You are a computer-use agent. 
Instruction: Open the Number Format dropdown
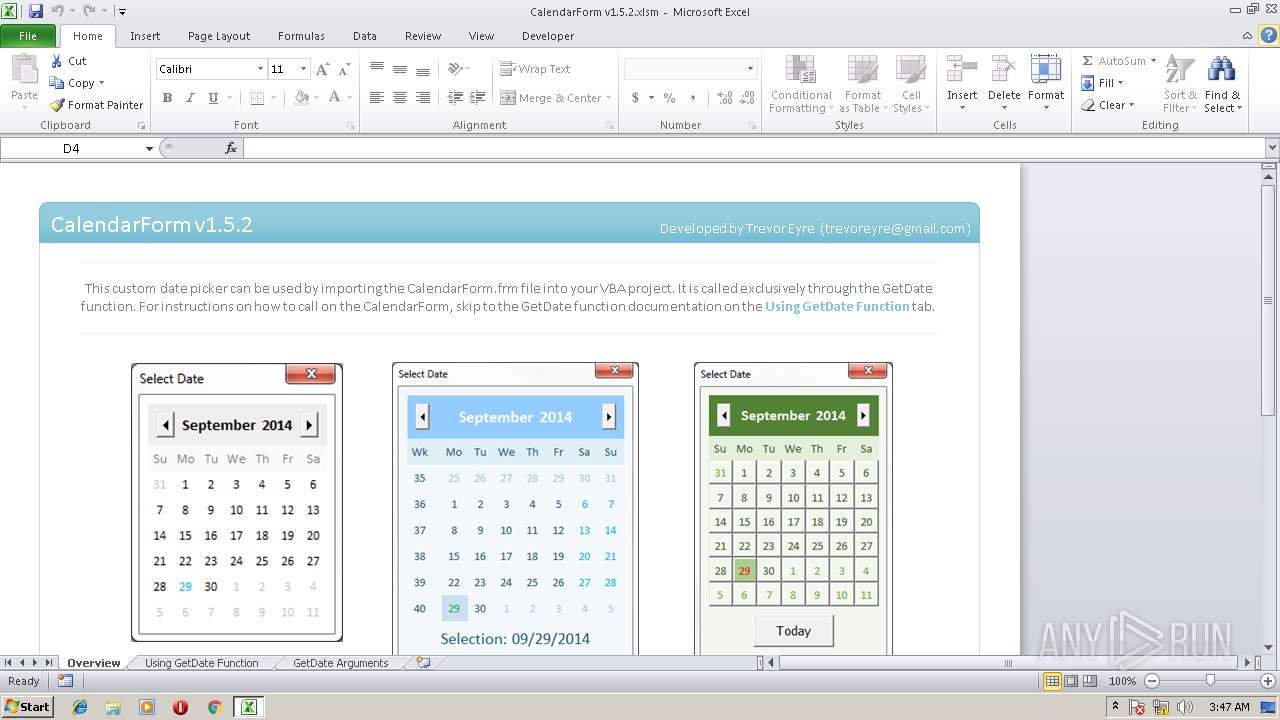coord(750,69)
